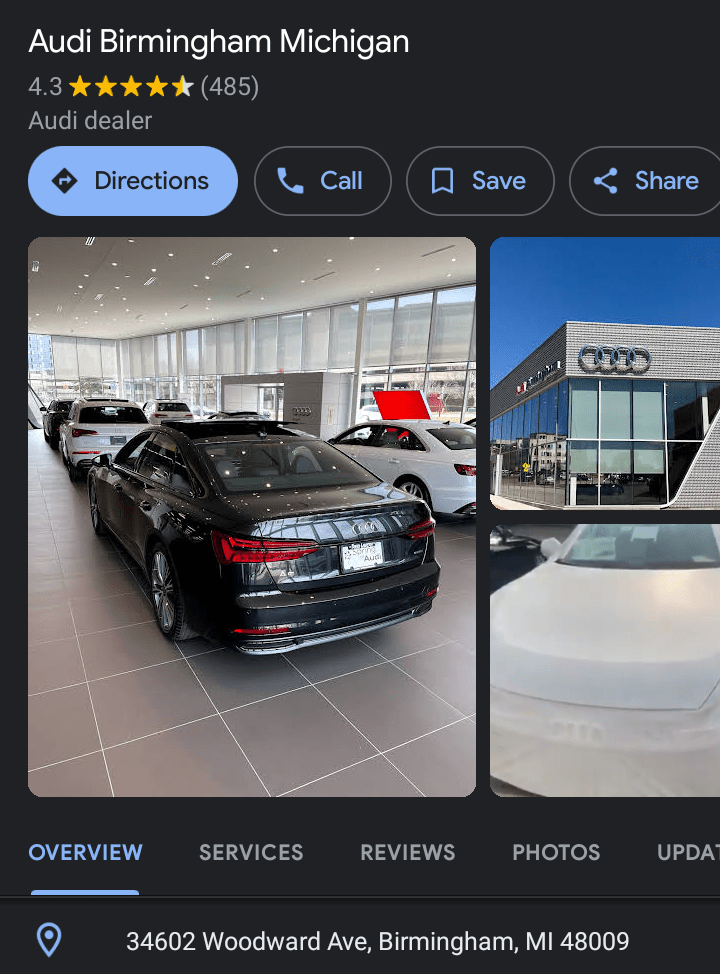Select the partially visible Updates tab
720x974 pixels.
(x=688, y=852)
